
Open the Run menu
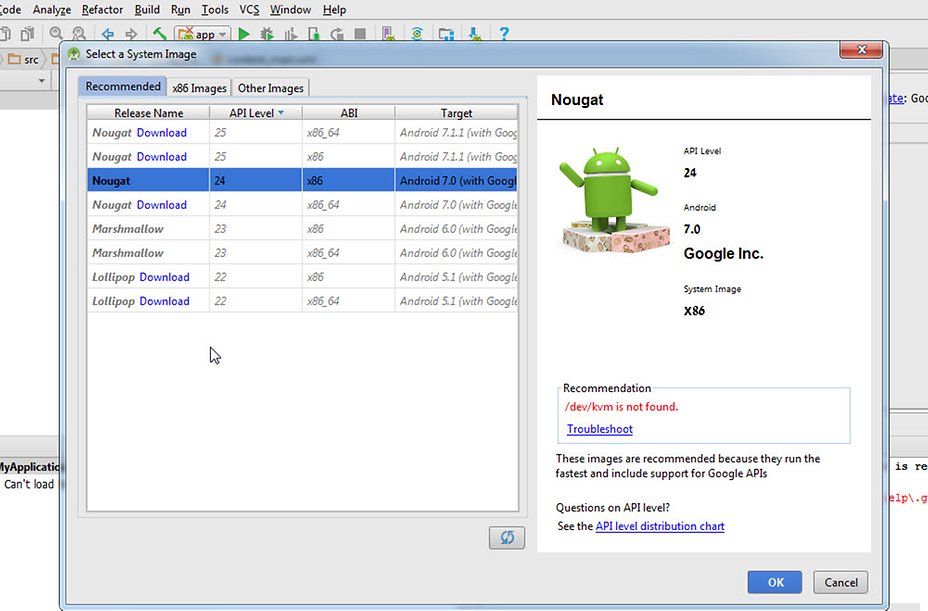pos(181,9)
